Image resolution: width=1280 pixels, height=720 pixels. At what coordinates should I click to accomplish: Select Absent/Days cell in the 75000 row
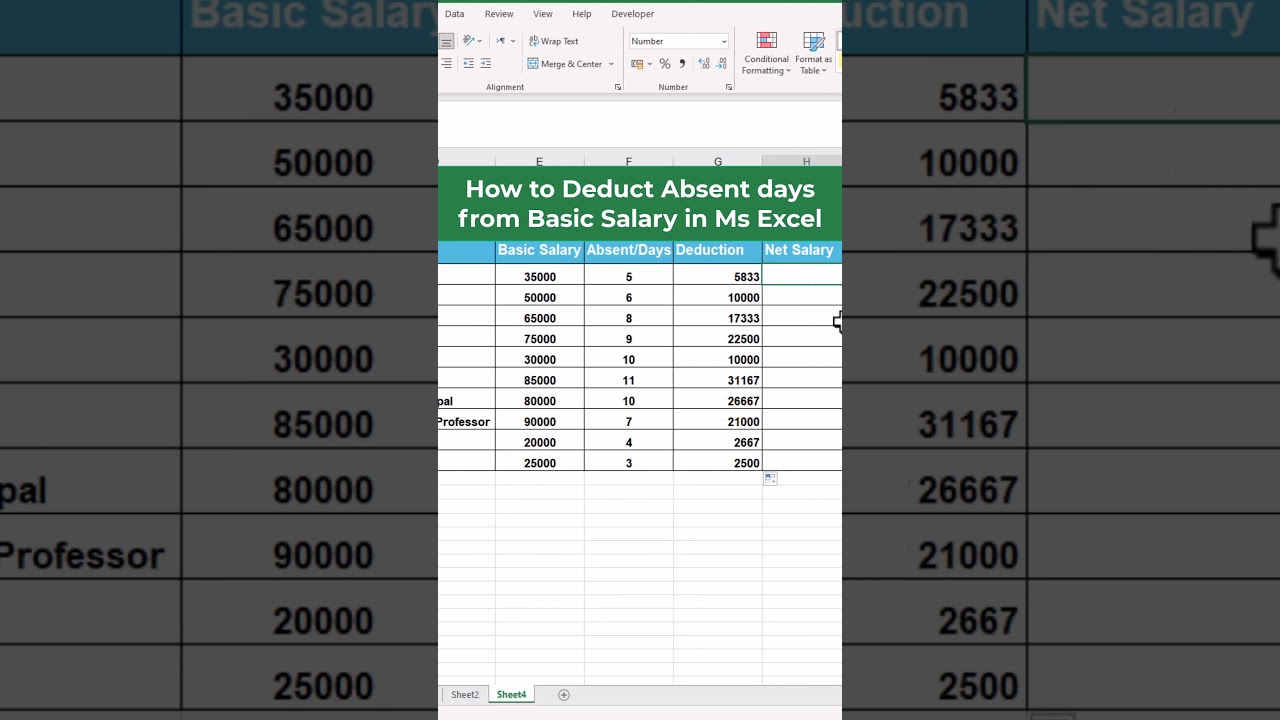628,339
